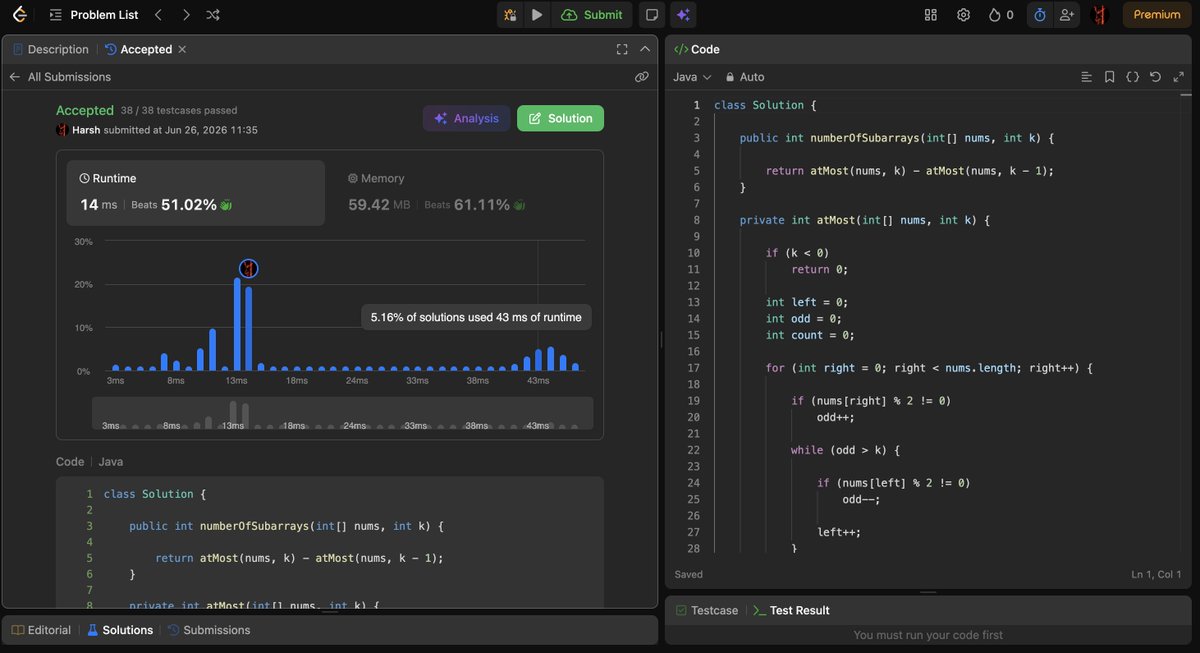Open the layout grid icon

coord(931,15)
